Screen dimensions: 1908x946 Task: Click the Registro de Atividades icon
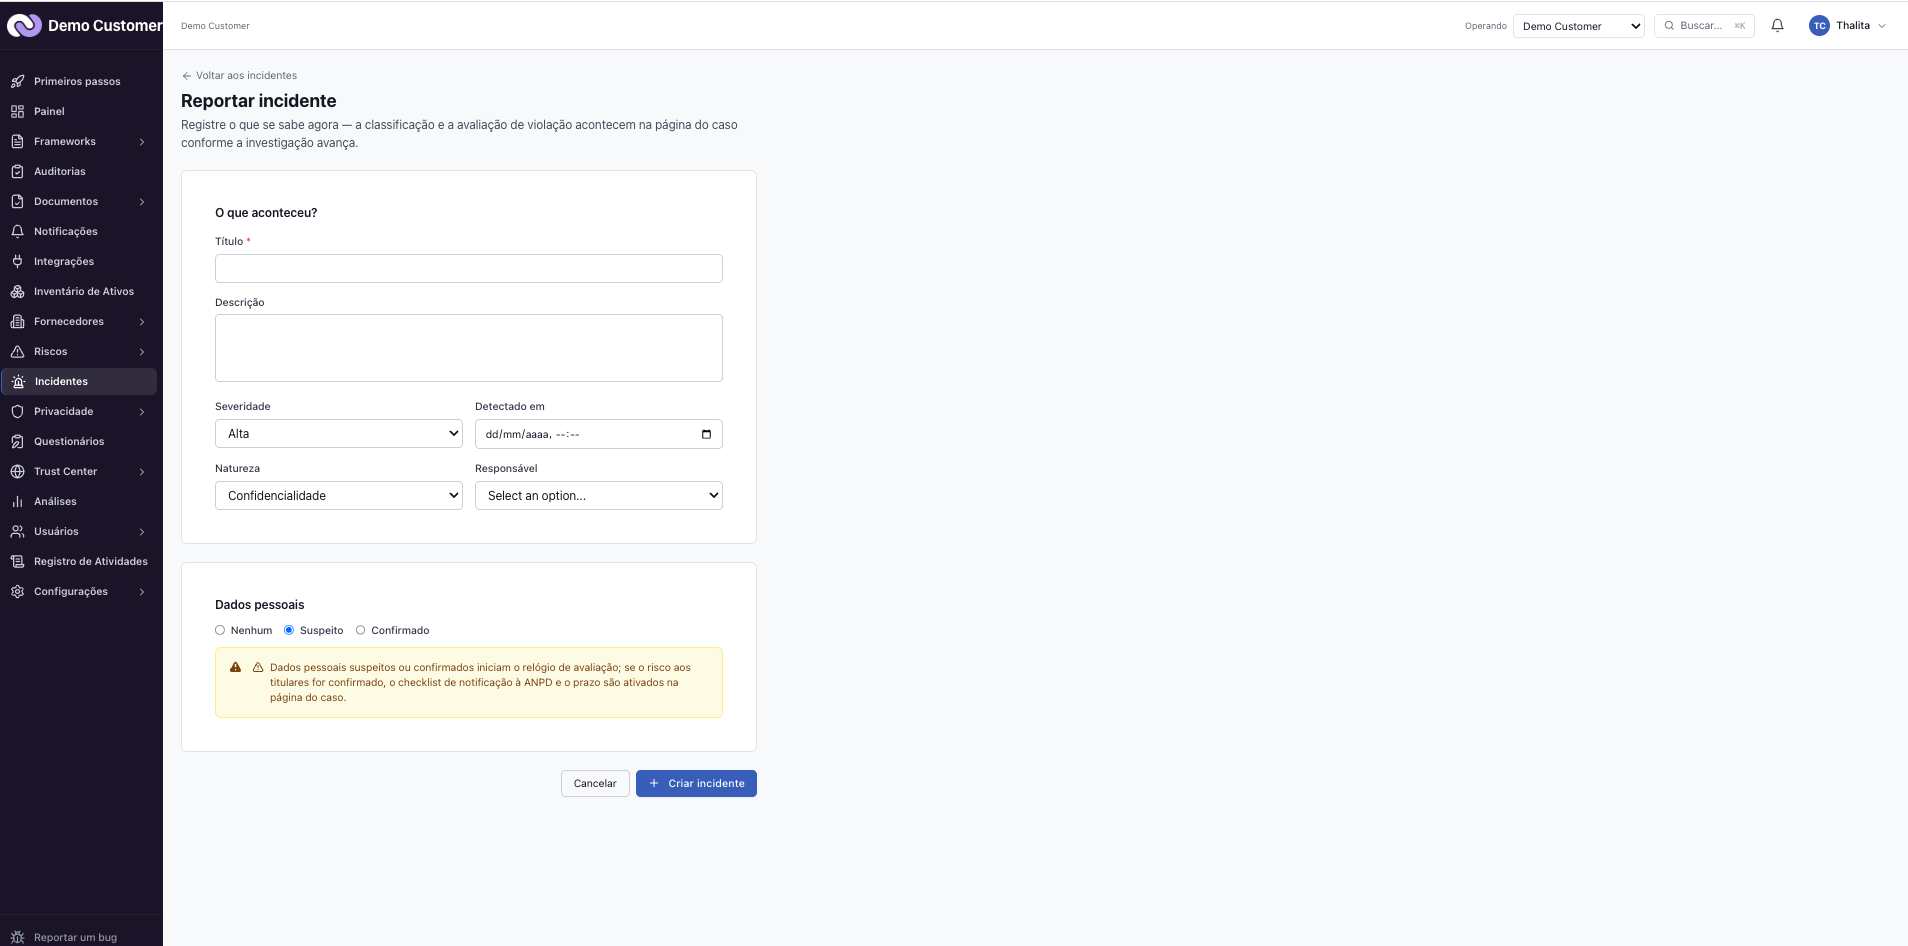pos(17,561)
